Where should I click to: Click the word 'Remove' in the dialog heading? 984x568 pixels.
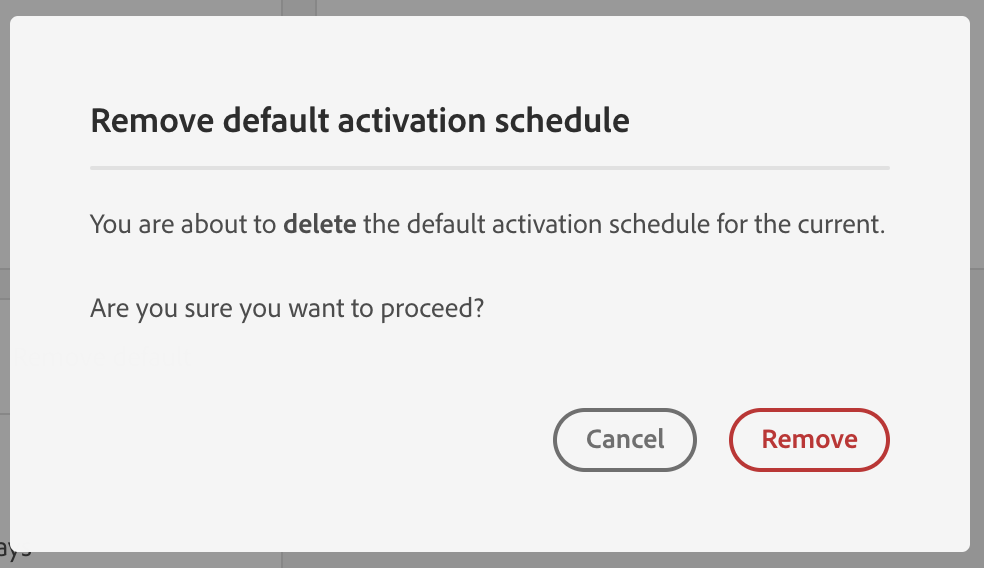pyautogui.click(x=152, y=120)
